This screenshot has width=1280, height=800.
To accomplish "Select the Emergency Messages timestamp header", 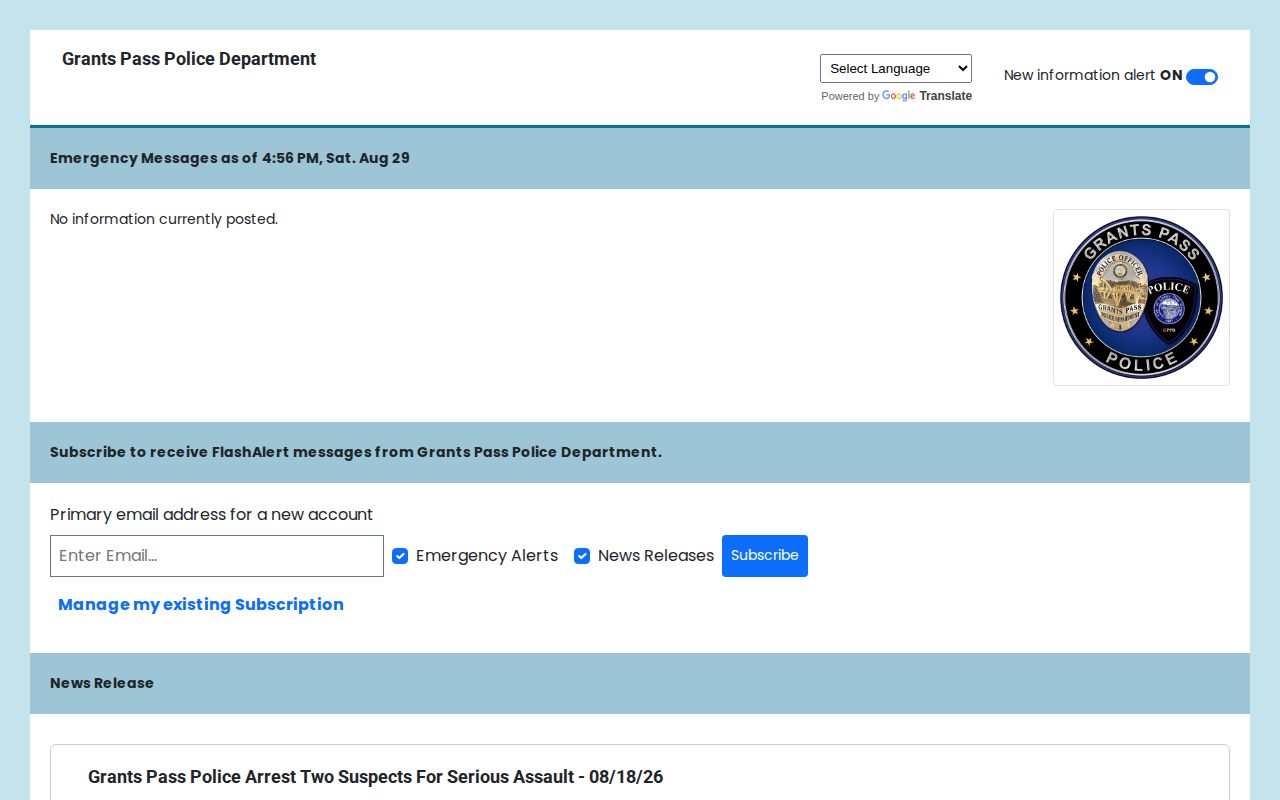I will pyautogui.click(x=230, y=158).
